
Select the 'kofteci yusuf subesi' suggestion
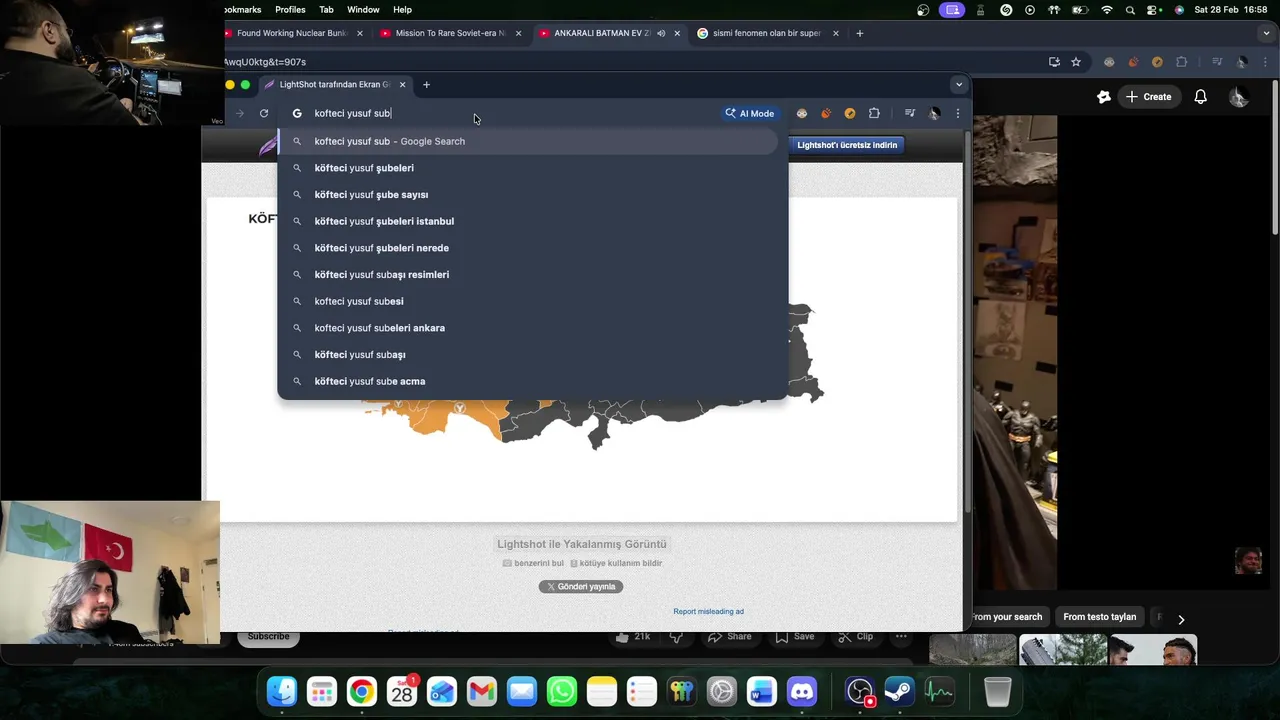tap(532, 301)
